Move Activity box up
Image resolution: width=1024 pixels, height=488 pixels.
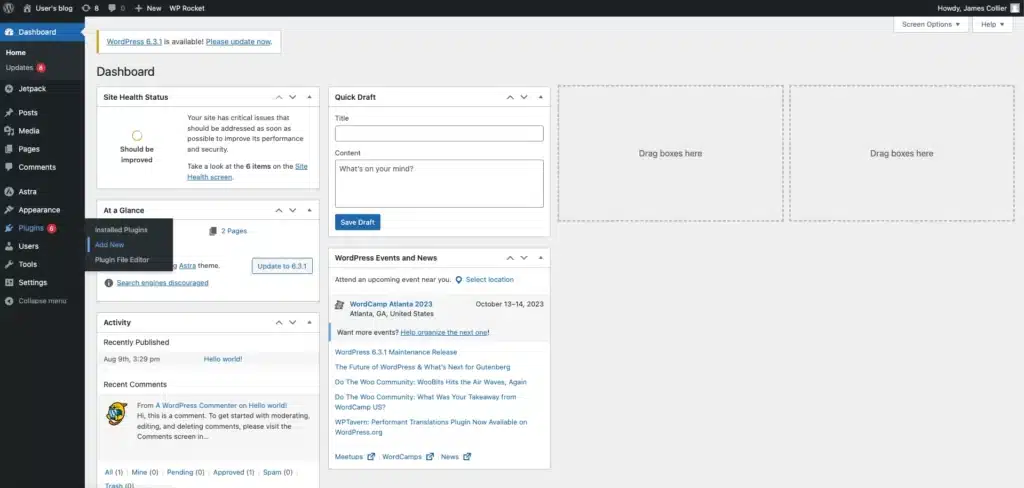pyautogui.click(x=279, y=323)
